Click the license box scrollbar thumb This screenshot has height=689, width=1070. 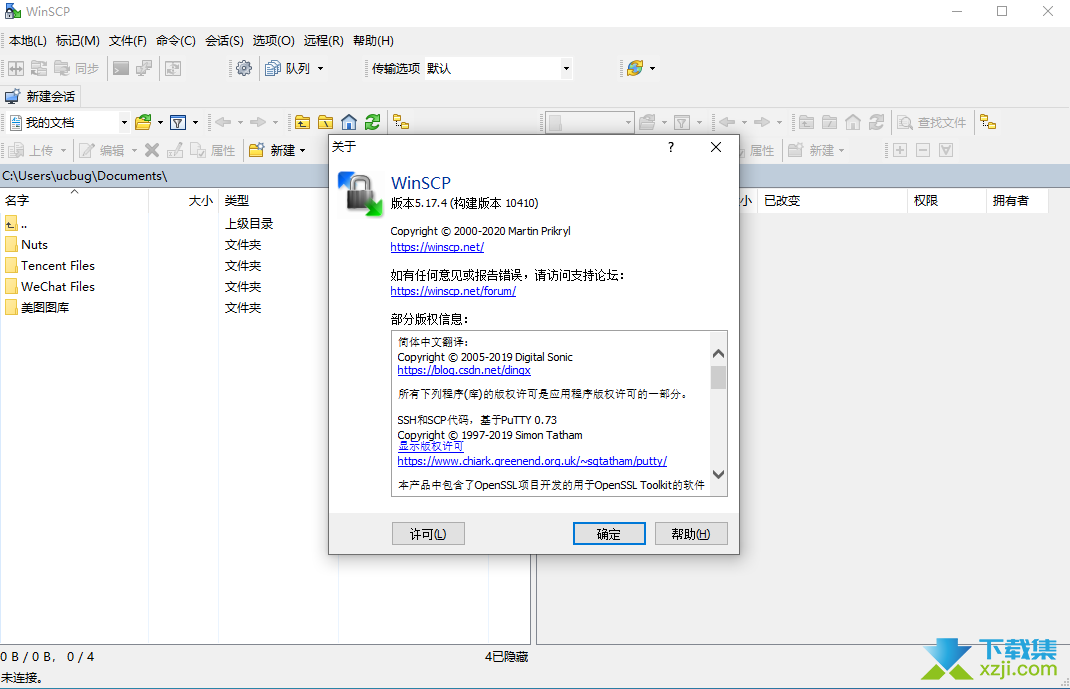718,377
